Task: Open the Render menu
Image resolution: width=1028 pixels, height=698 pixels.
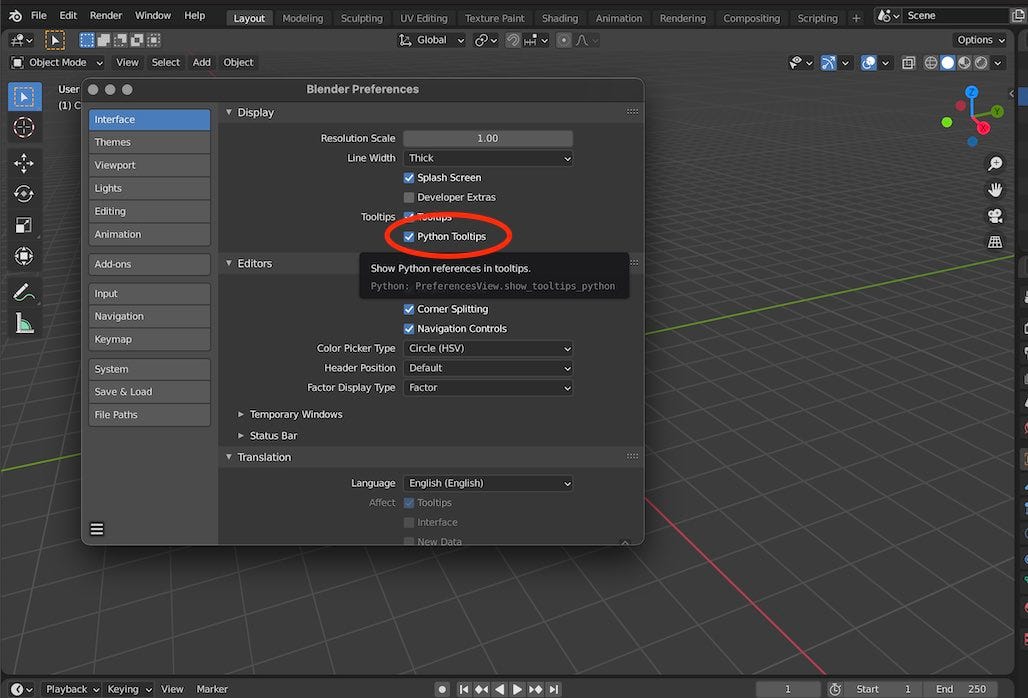Action: 105,15
